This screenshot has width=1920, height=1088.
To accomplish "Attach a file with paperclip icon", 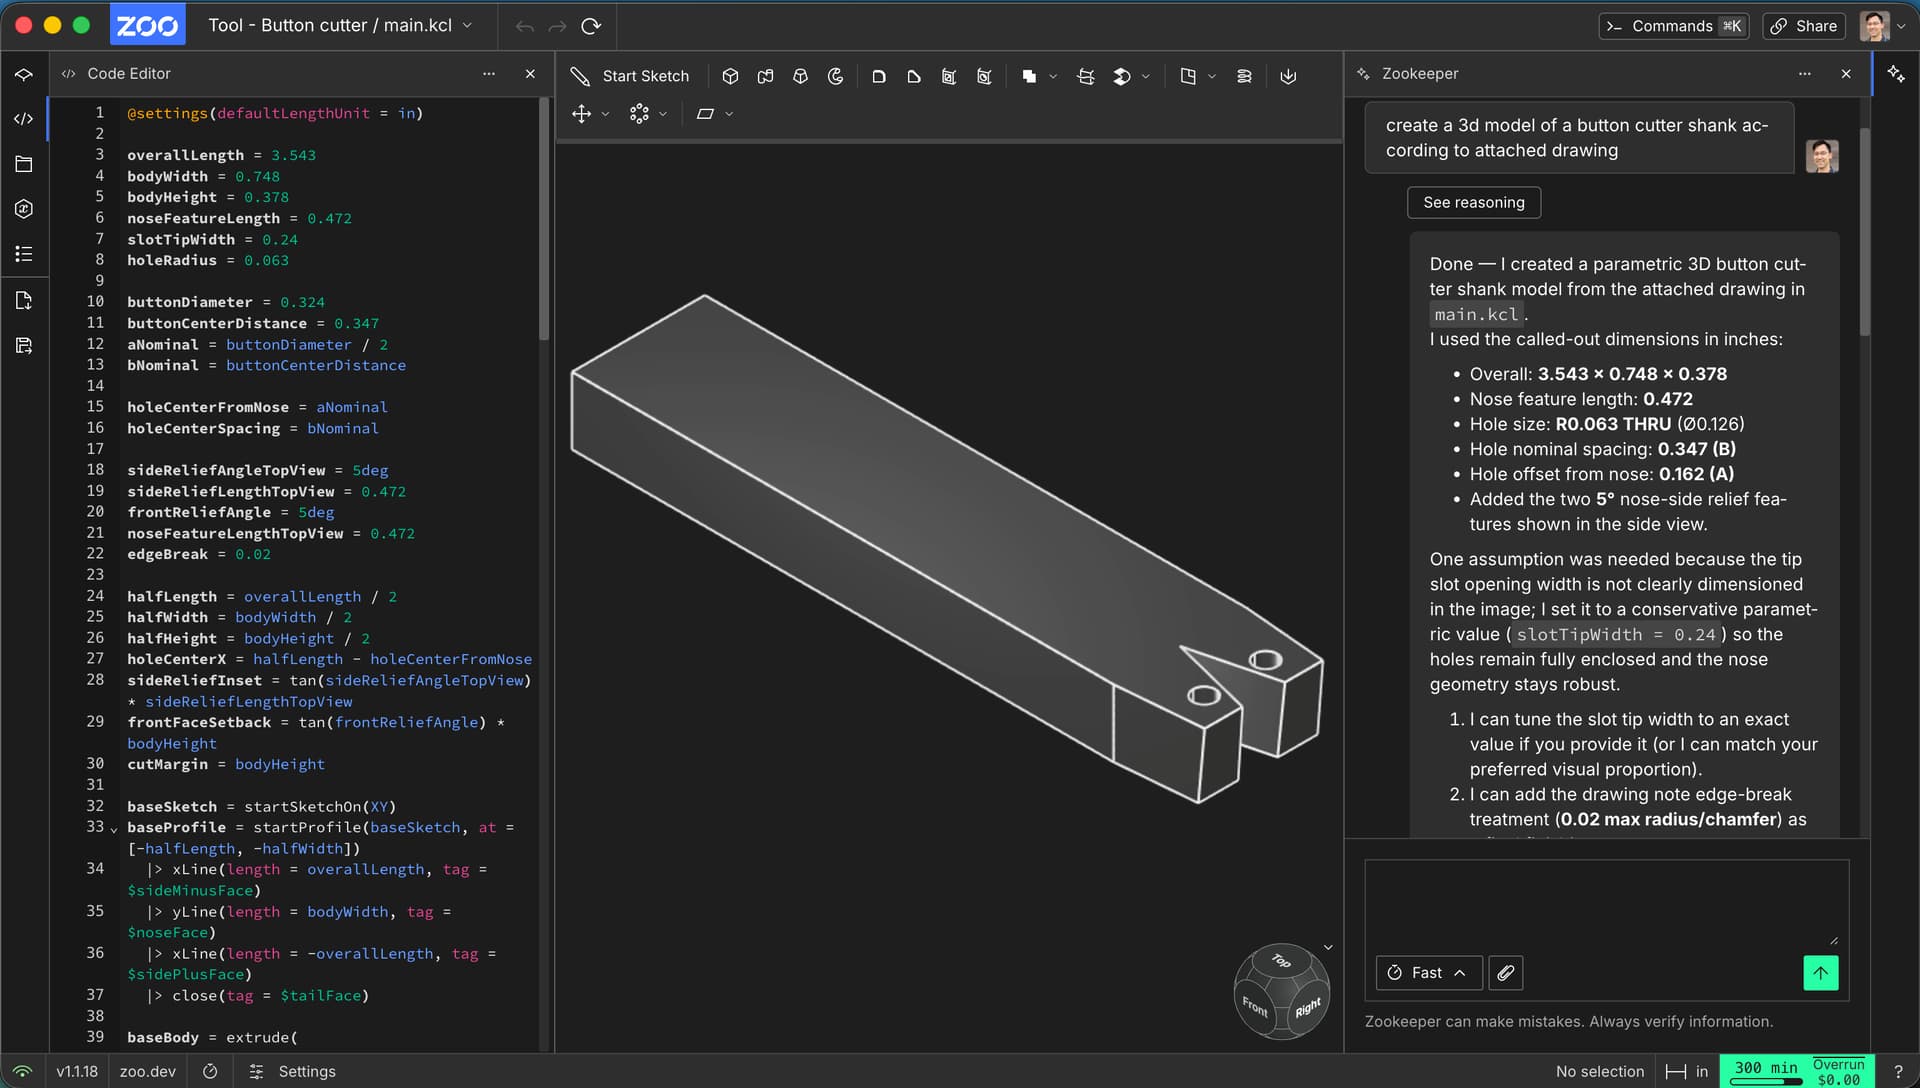I will pos(1505,973).
